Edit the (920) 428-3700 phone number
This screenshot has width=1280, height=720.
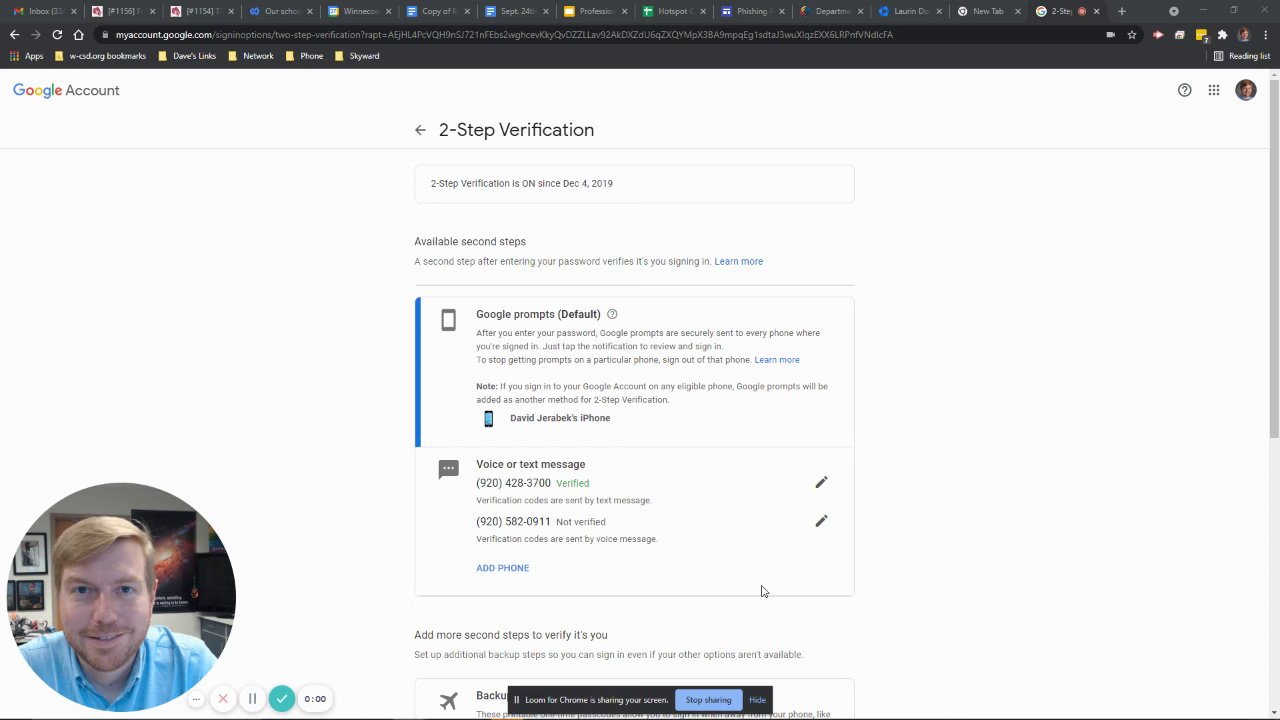click(x=821, y=482)
